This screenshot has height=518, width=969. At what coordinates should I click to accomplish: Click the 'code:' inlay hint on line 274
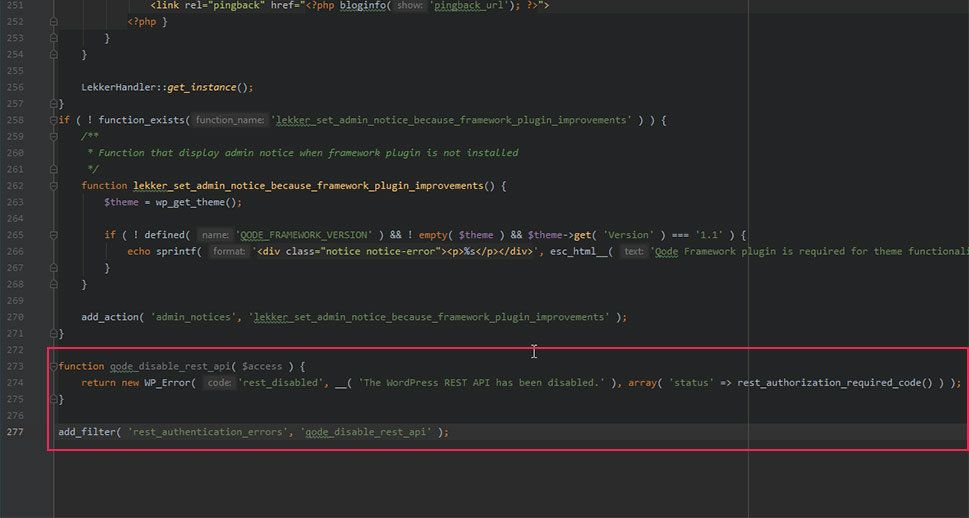pyautogui.click(x=219, y=382)
